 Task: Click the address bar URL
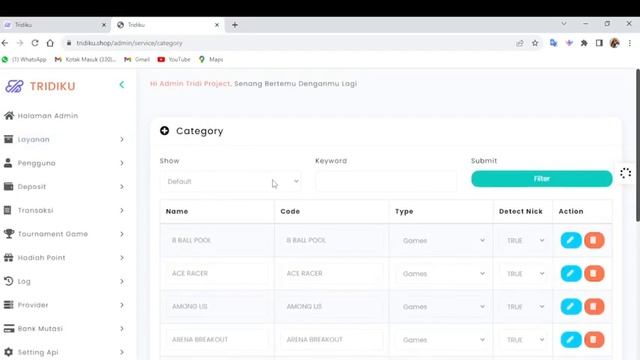[129, 43]
